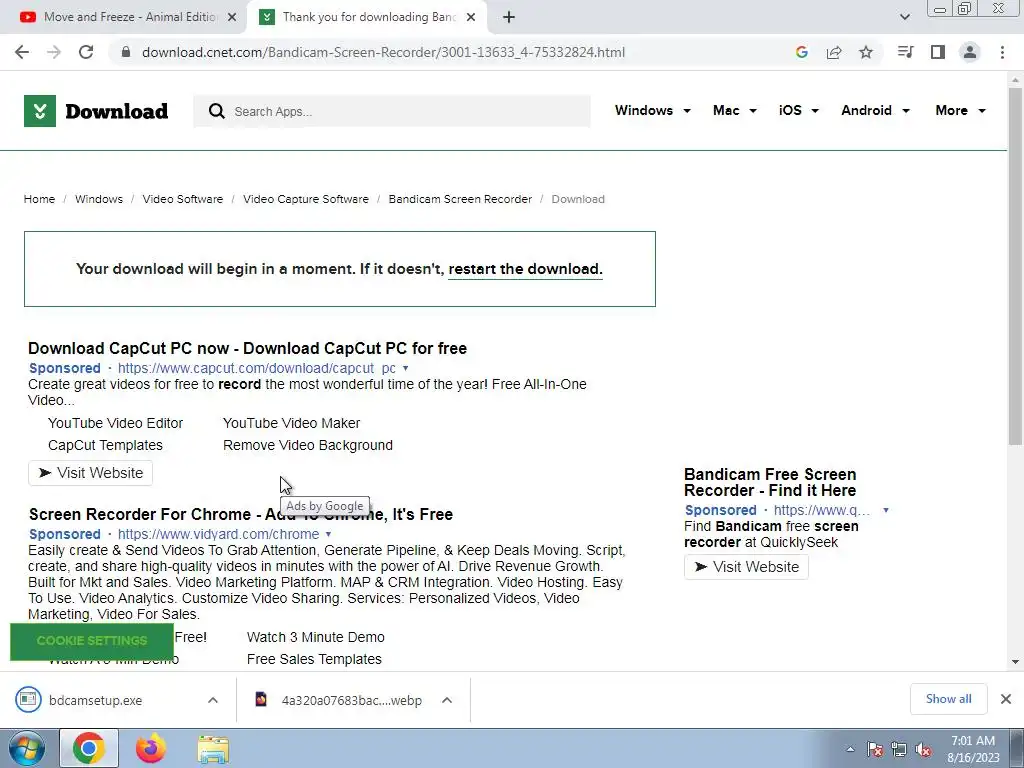Click the browser back arrow
The height and width of the screenshot is (768, 1024).
(x=22, y=52)
